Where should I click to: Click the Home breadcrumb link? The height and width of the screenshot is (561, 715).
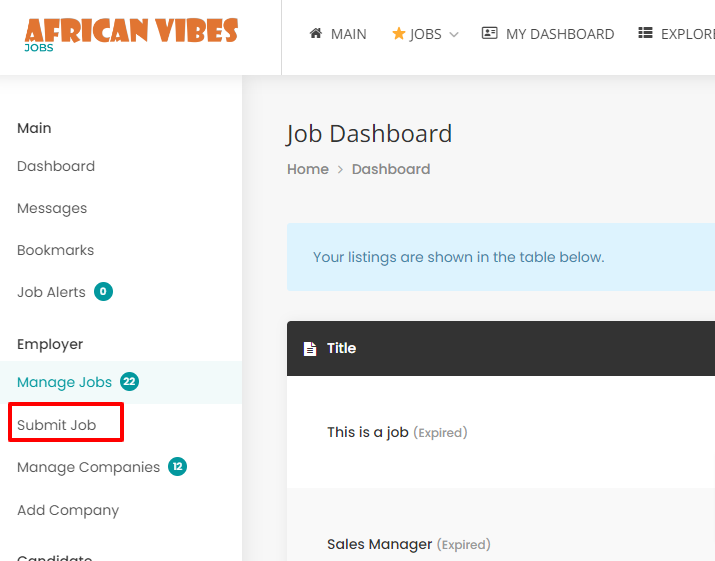point(308,169)
